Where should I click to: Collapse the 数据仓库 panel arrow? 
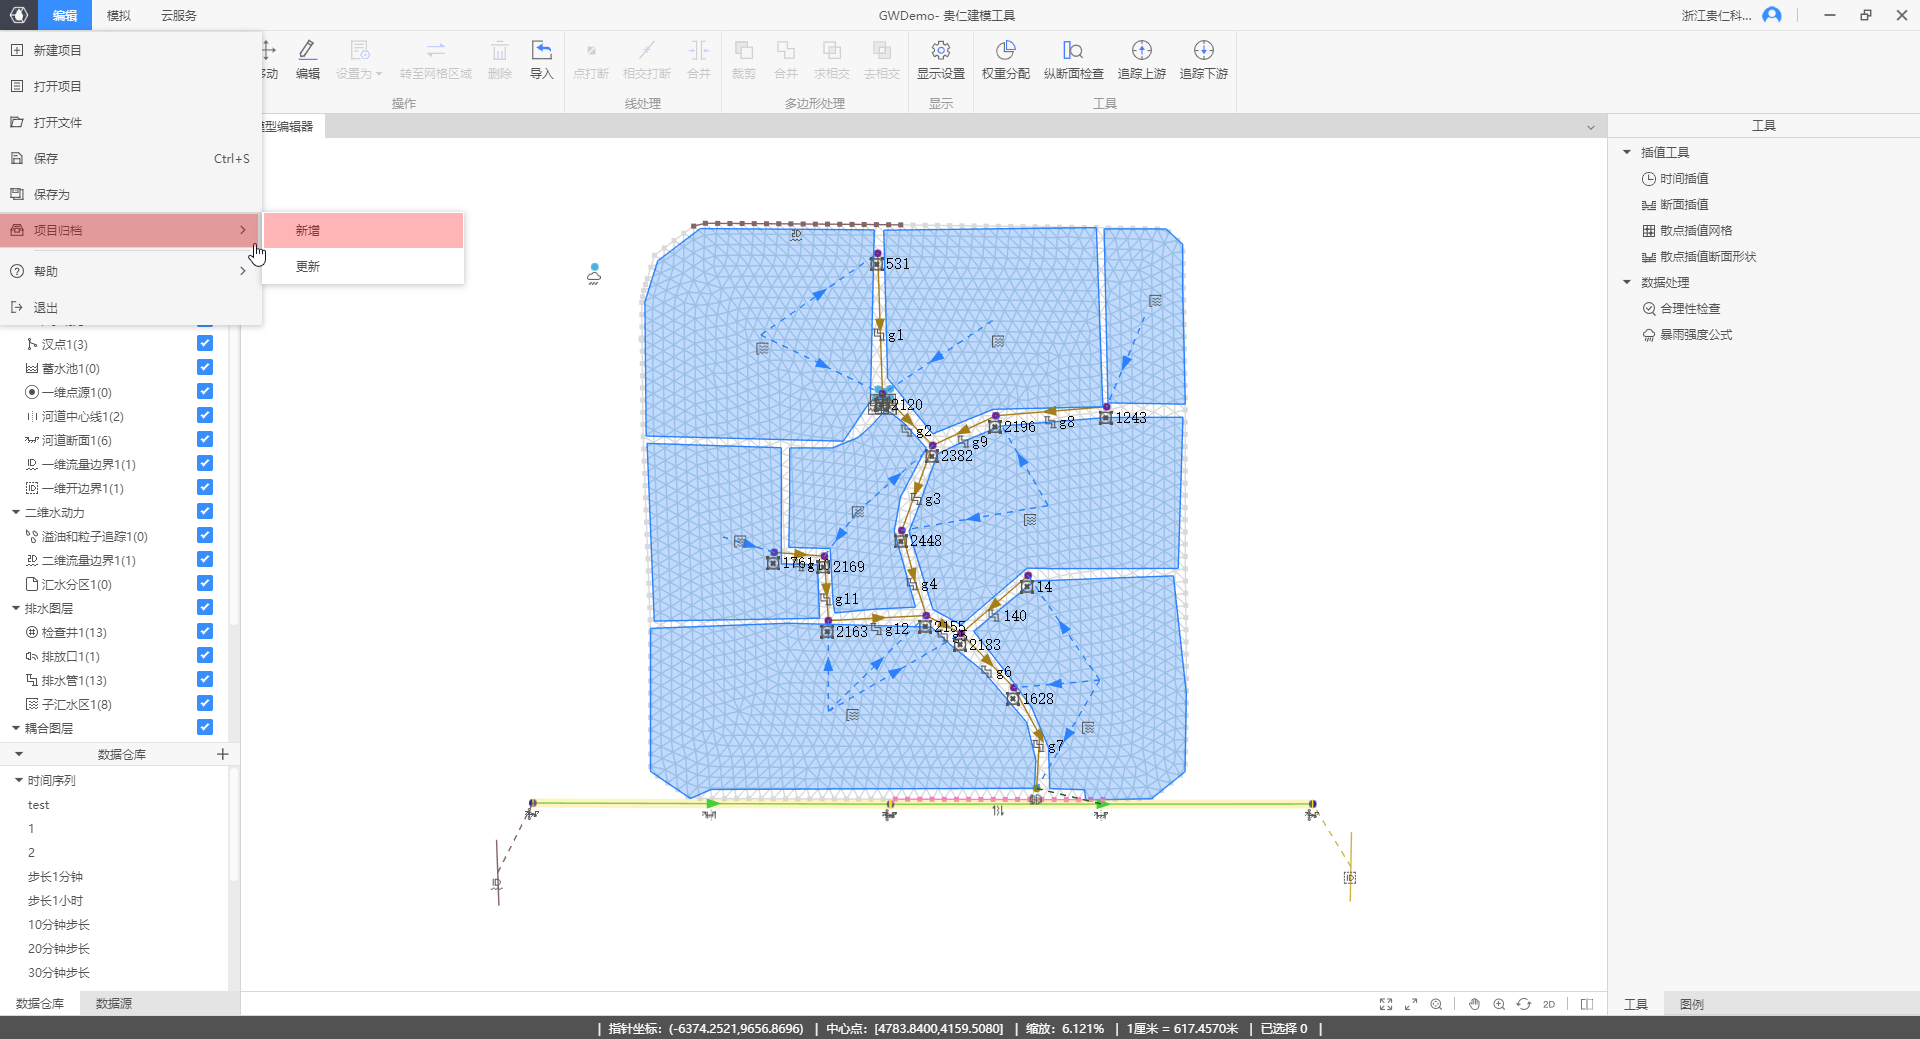click(x=19, y=754)
